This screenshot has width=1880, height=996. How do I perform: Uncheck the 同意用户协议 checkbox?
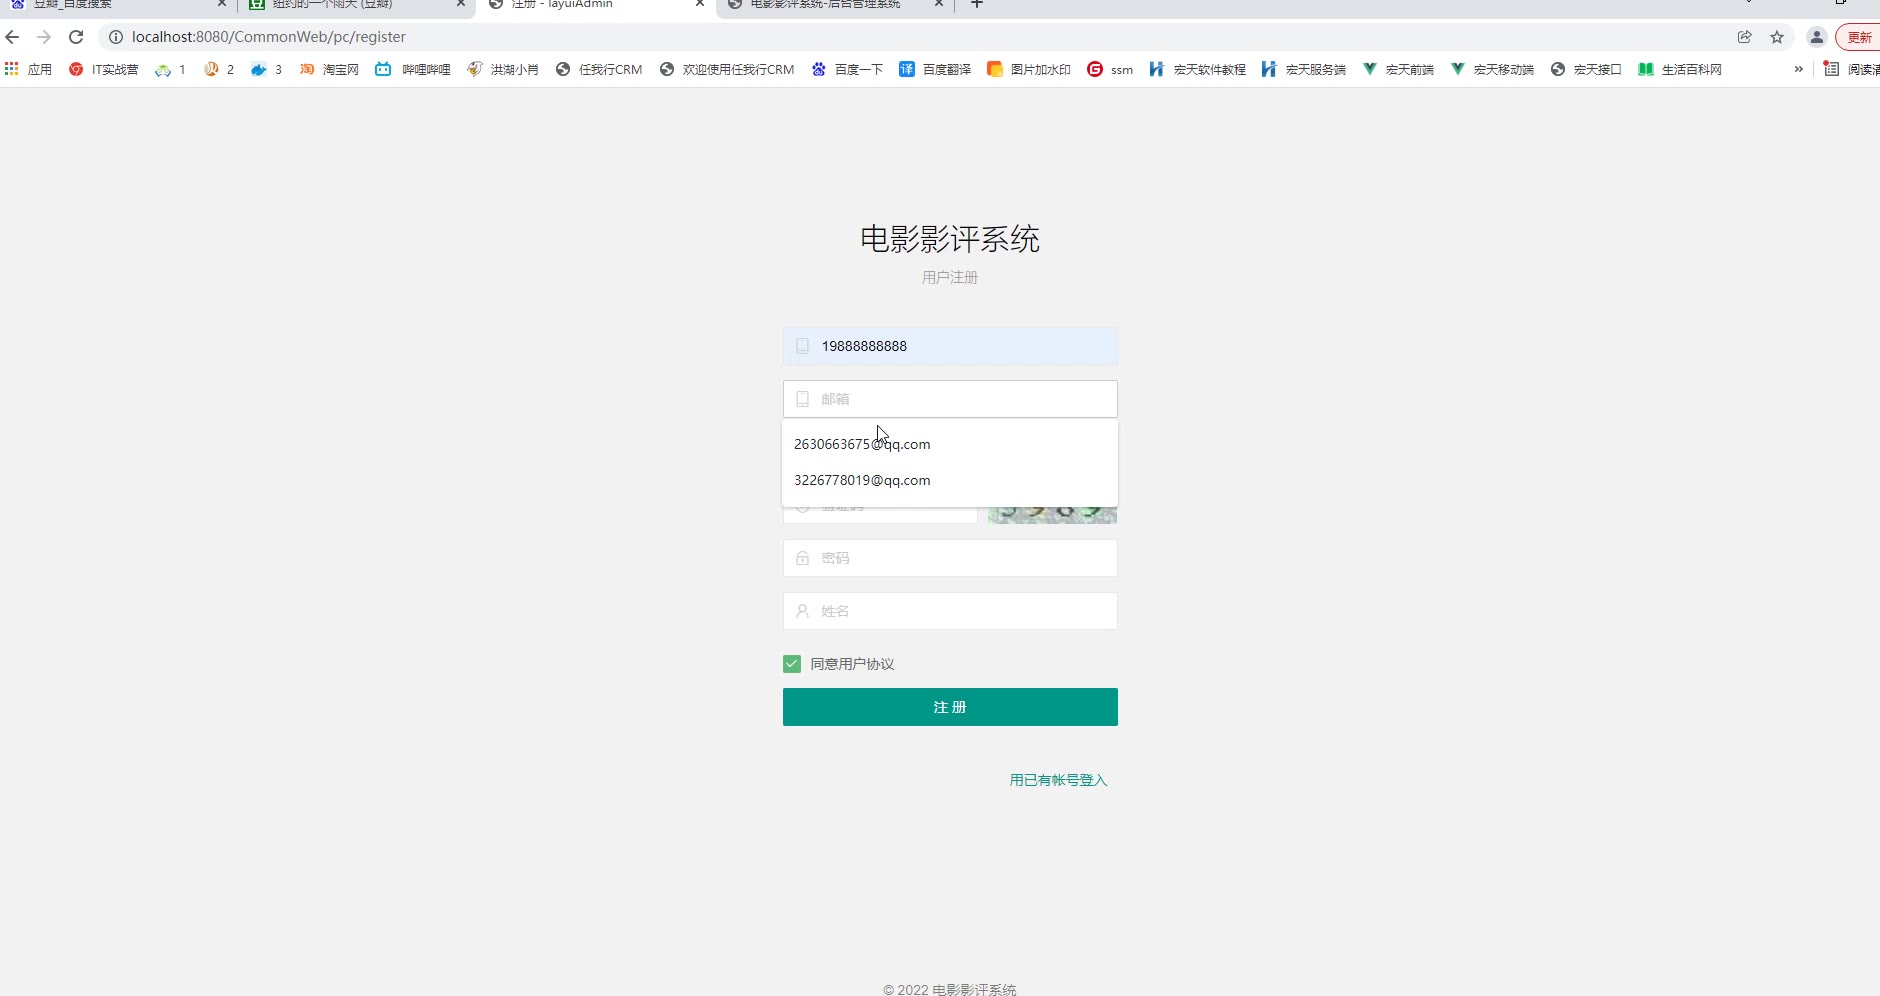coord(792,664)
